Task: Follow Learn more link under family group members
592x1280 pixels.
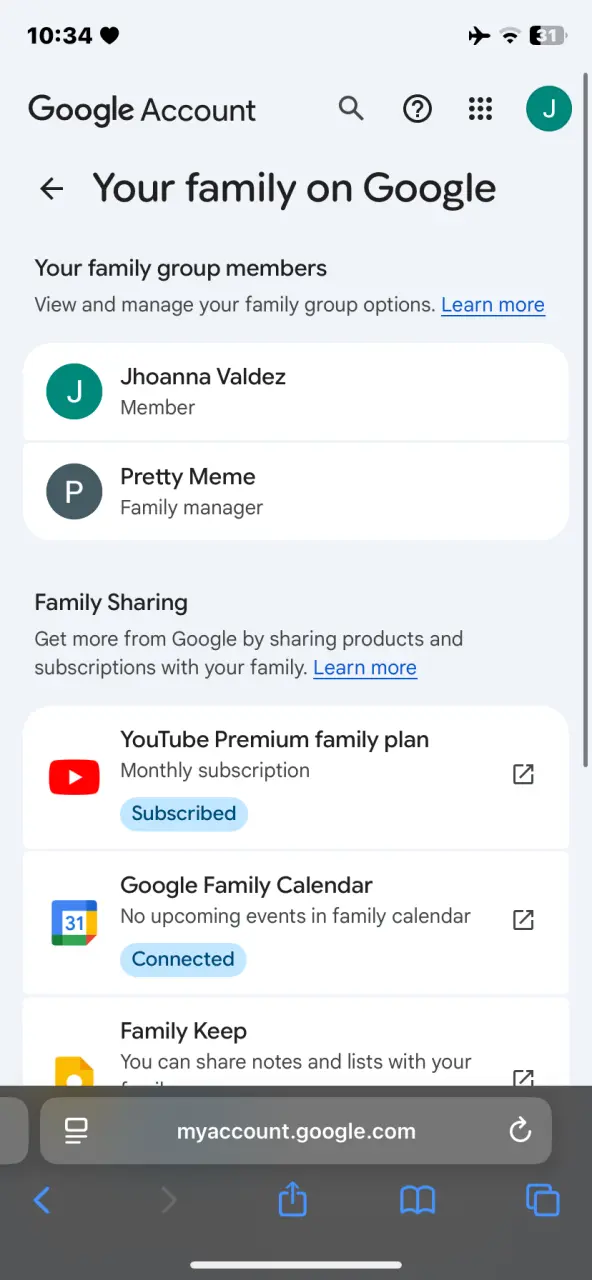Action: click(493, 305)
